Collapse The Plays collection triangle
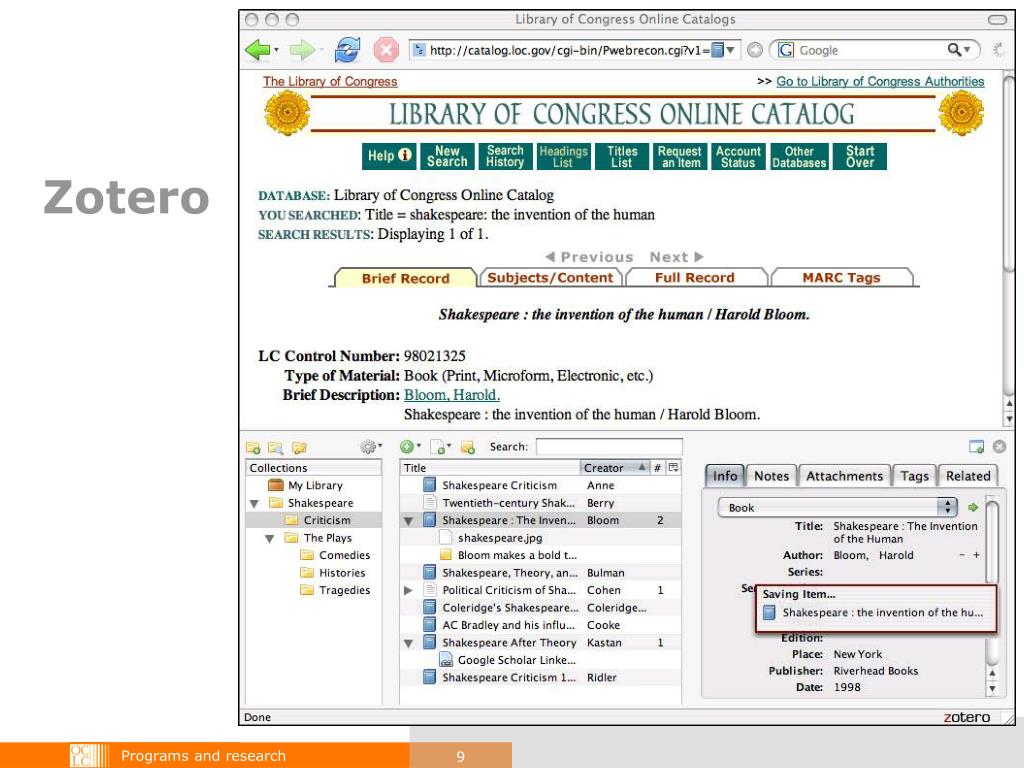This screenshot has width=1024, height=768. (270, 539)
